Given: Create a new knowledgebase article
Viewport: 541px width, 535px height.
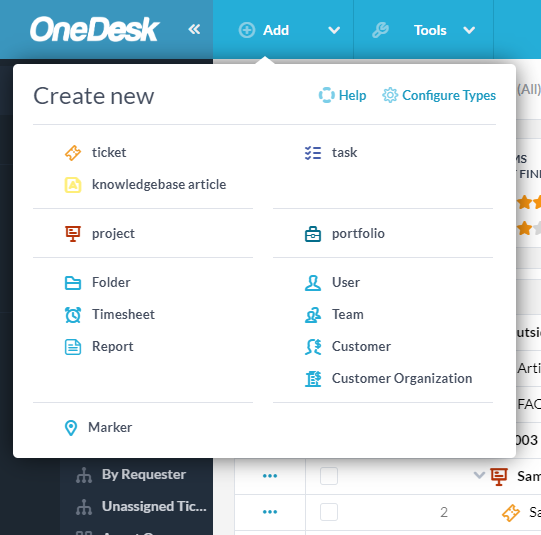Looking at the screenshot, I should pos(159,185).
